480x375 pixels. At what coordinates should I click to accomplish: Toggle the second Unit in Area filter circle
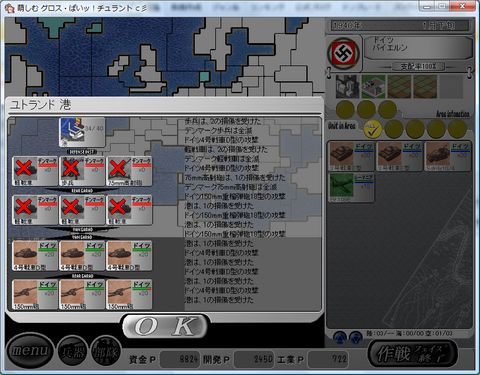[394, 129]
